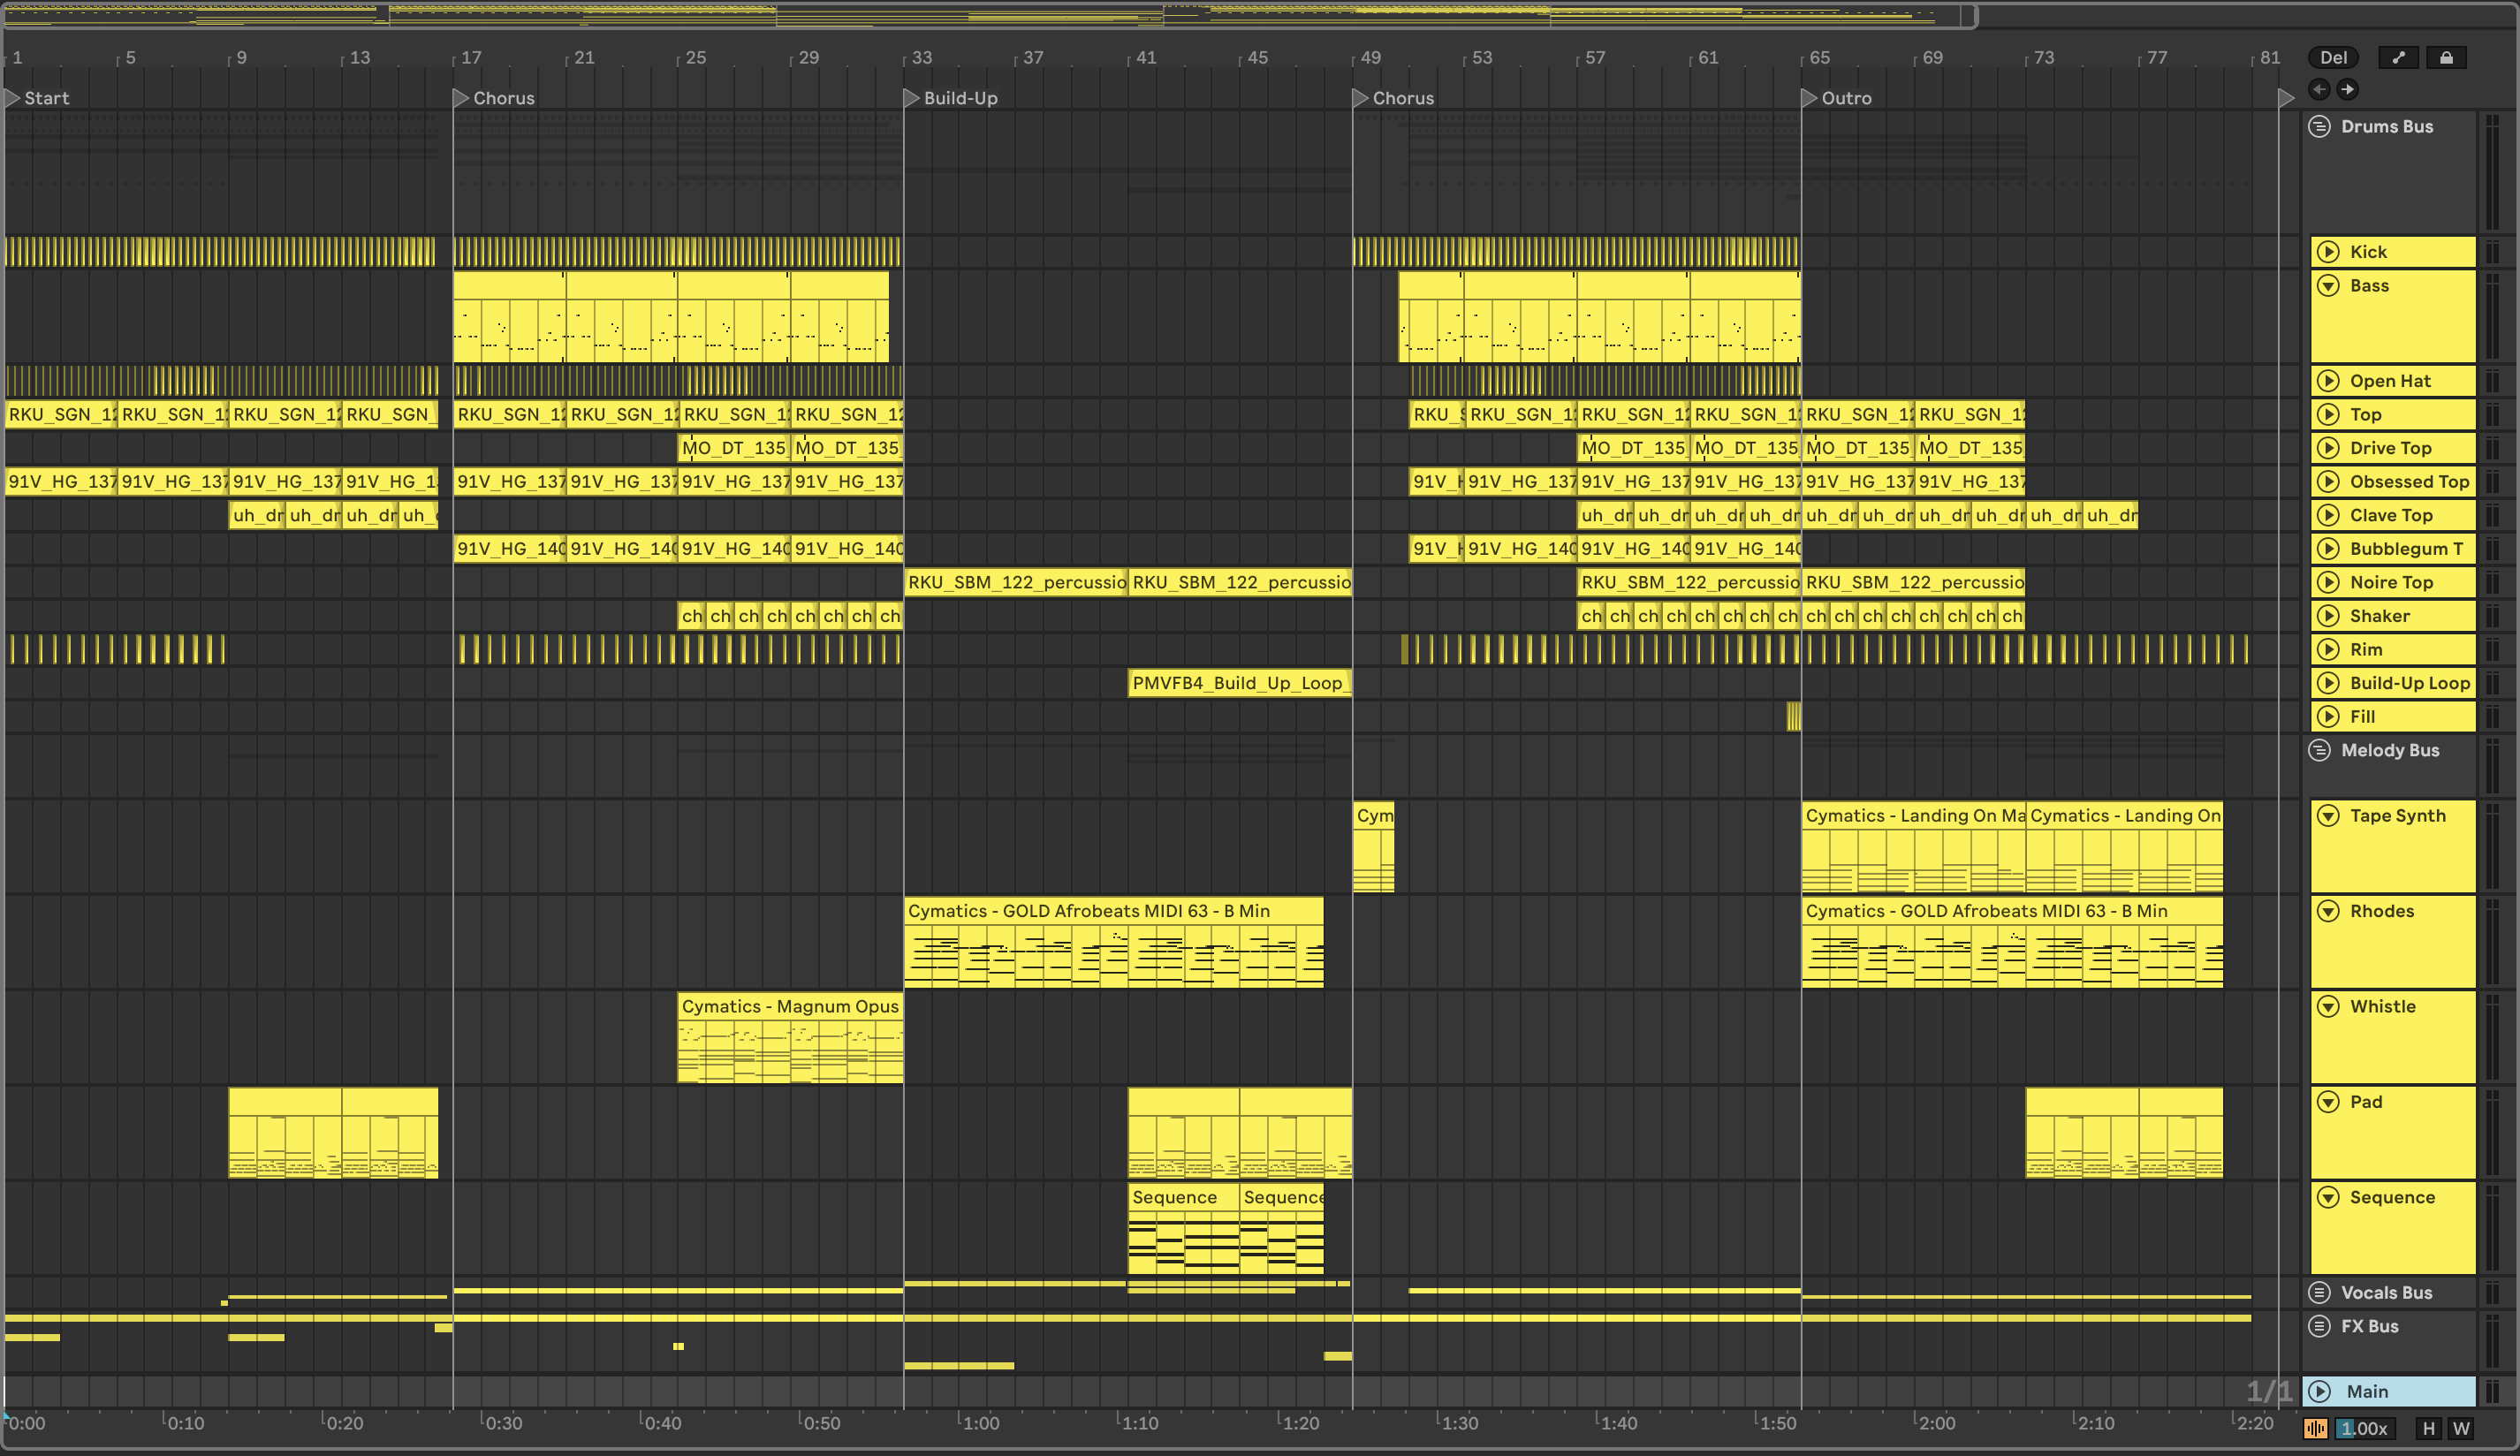Collapse the Pad track

[2328, 1102]
